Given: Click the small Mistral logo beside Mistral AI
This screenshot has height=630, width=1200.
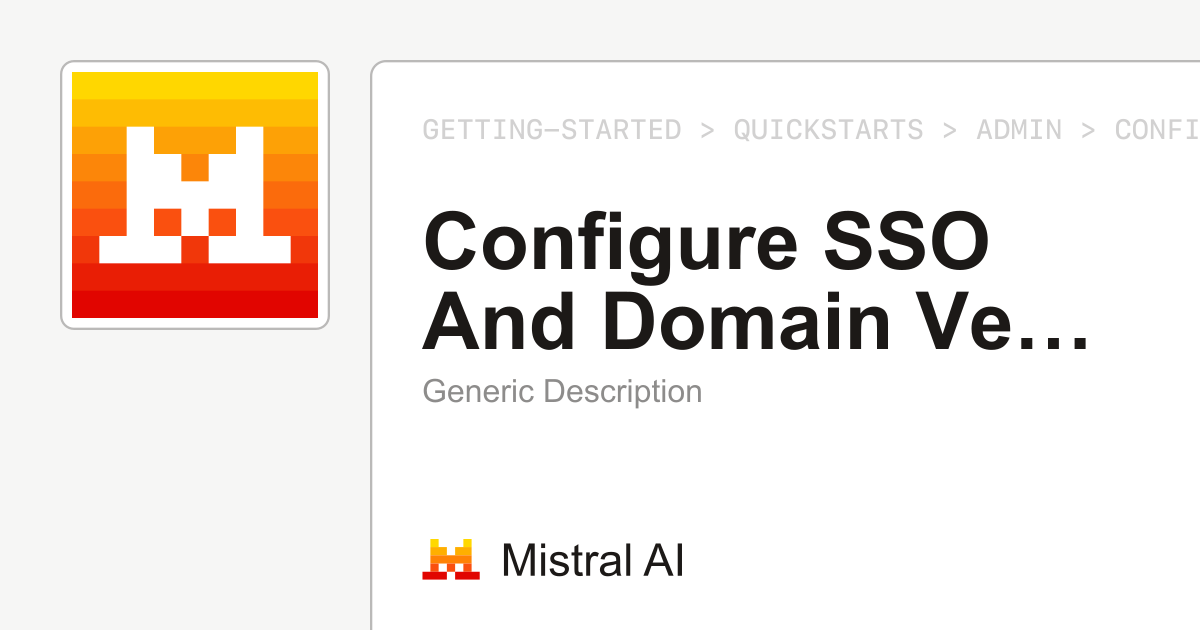Looking at the screenshot, I should click(x=451, y=560).
